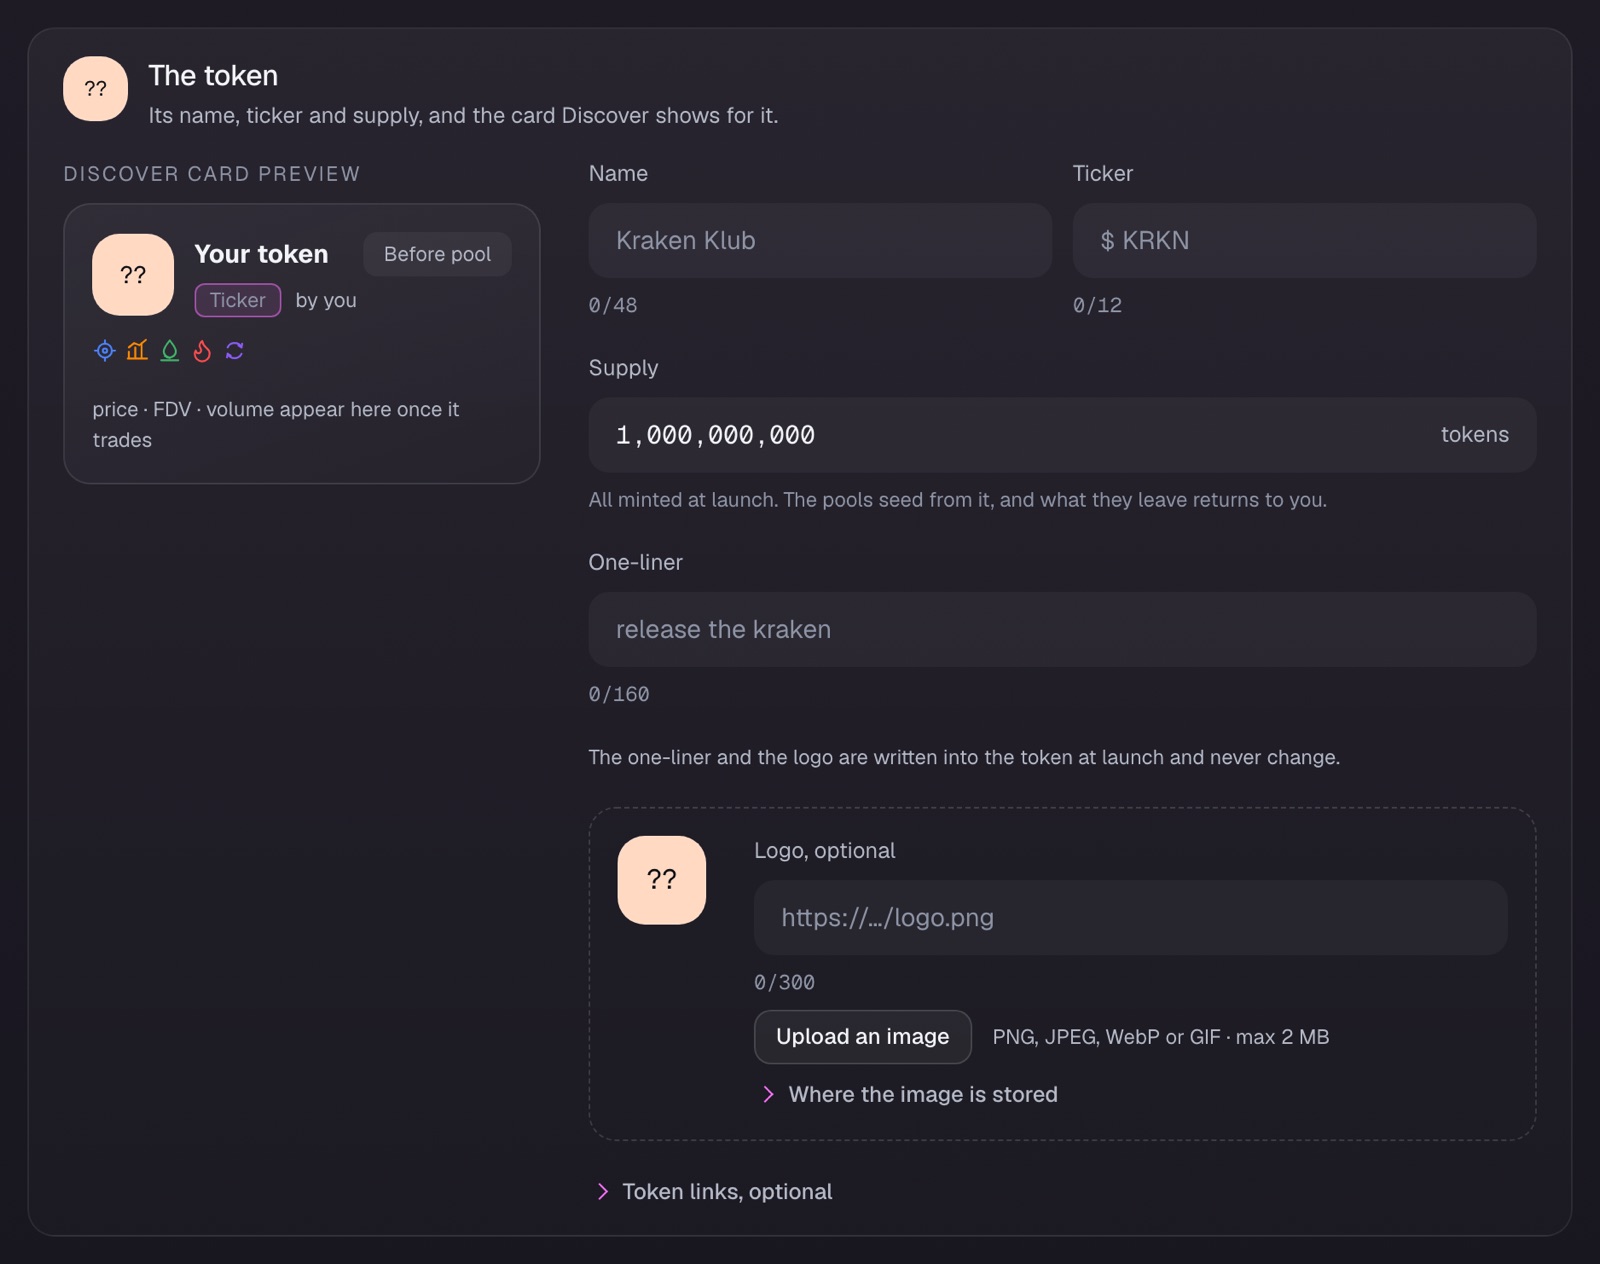Click the One-liner field
The image size is (1600, 1264).
coord(1062,630)
